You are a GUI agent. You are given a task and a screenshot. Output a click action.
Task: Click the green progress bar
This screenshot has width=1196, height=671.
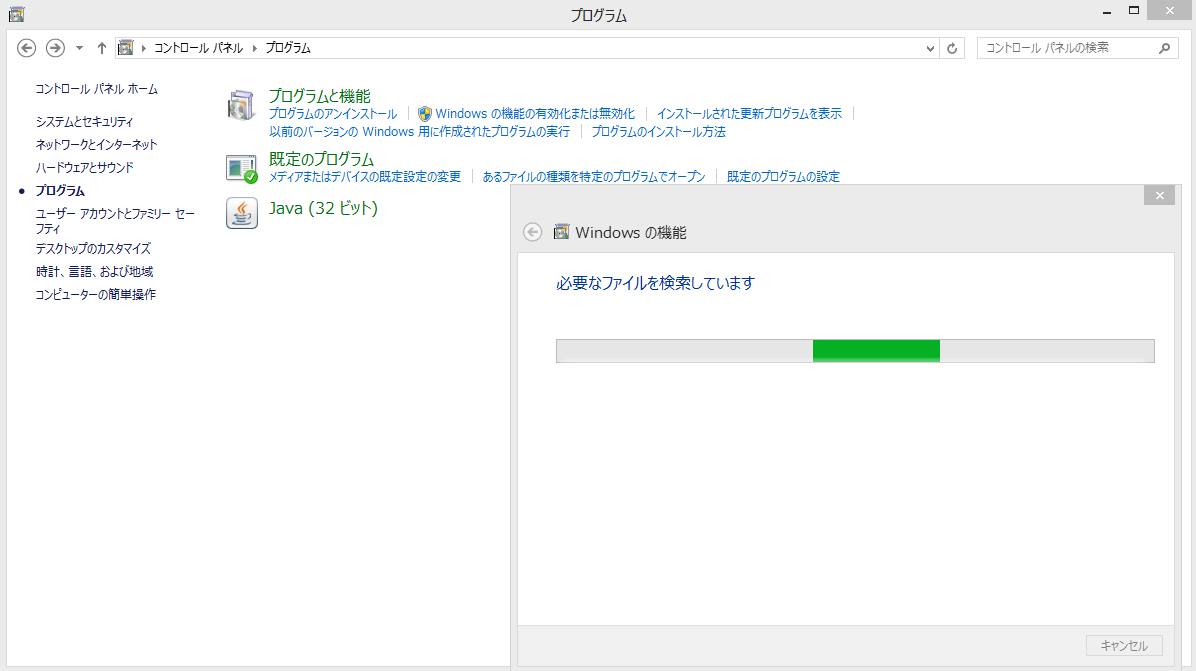(855, 351)
